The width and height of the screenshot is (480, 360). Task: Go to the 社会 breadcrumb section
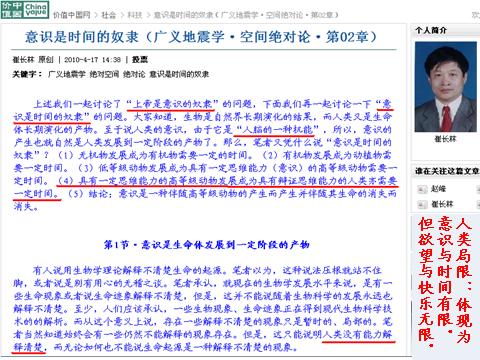(108, 15)
